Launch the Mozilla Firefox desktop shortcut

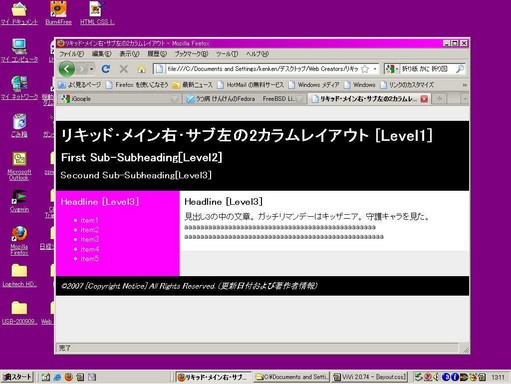[19, 241]
